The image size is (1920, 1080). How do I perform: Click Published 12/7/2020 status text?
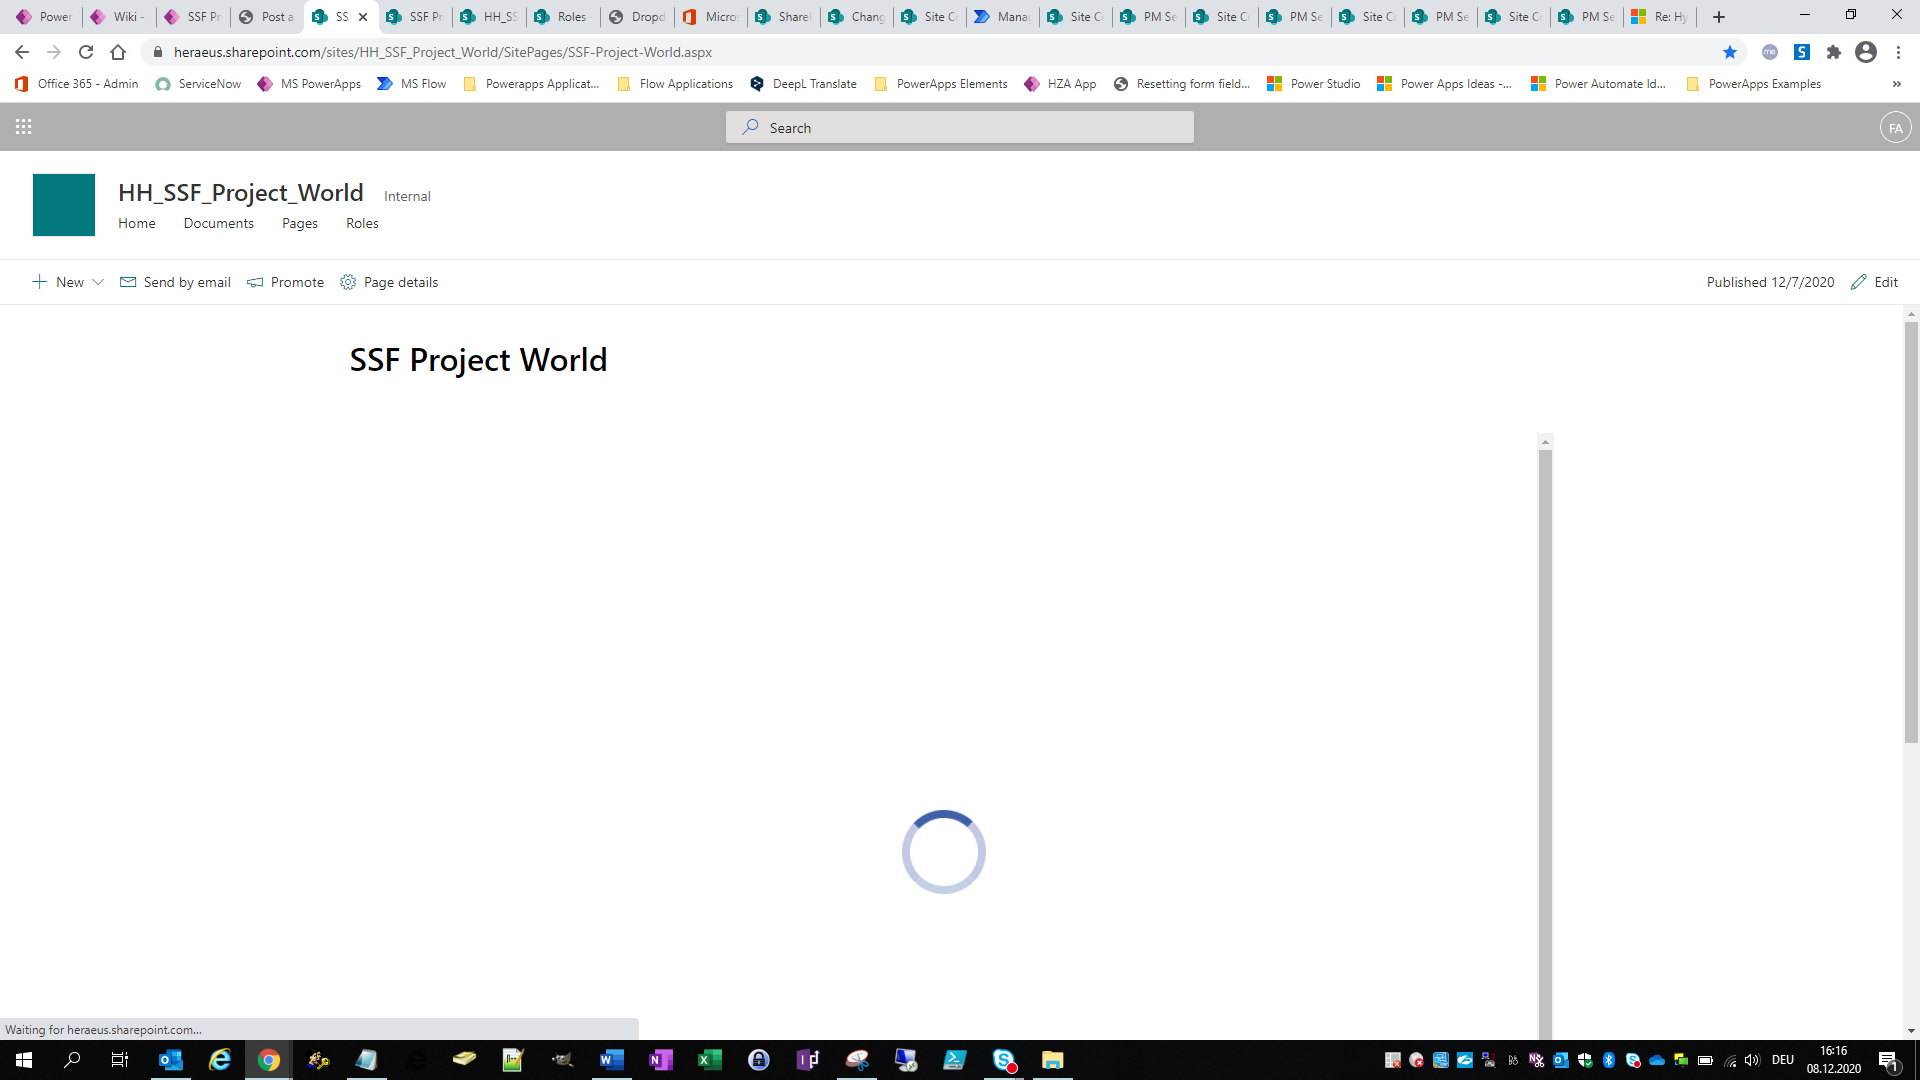click(x=1770, y=282)
